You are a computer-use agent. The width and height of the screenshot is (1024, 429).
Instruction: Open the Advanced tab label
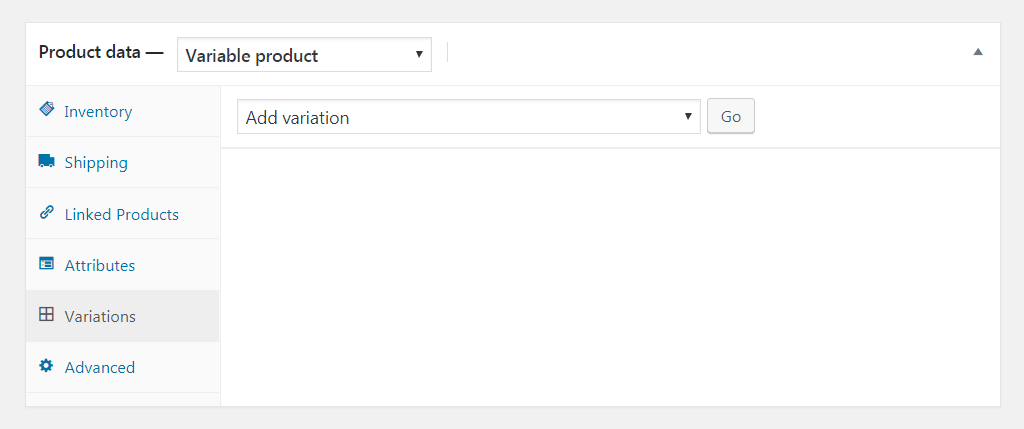[100, 368]
